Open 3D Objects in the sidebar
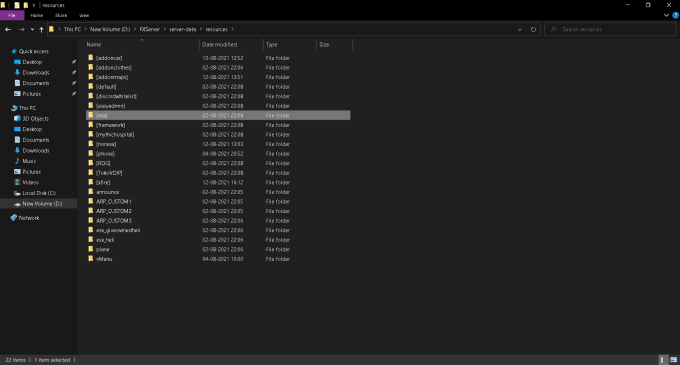Viewport: 680px width, 365px height. pyautogui.click(x=35, y=118)
